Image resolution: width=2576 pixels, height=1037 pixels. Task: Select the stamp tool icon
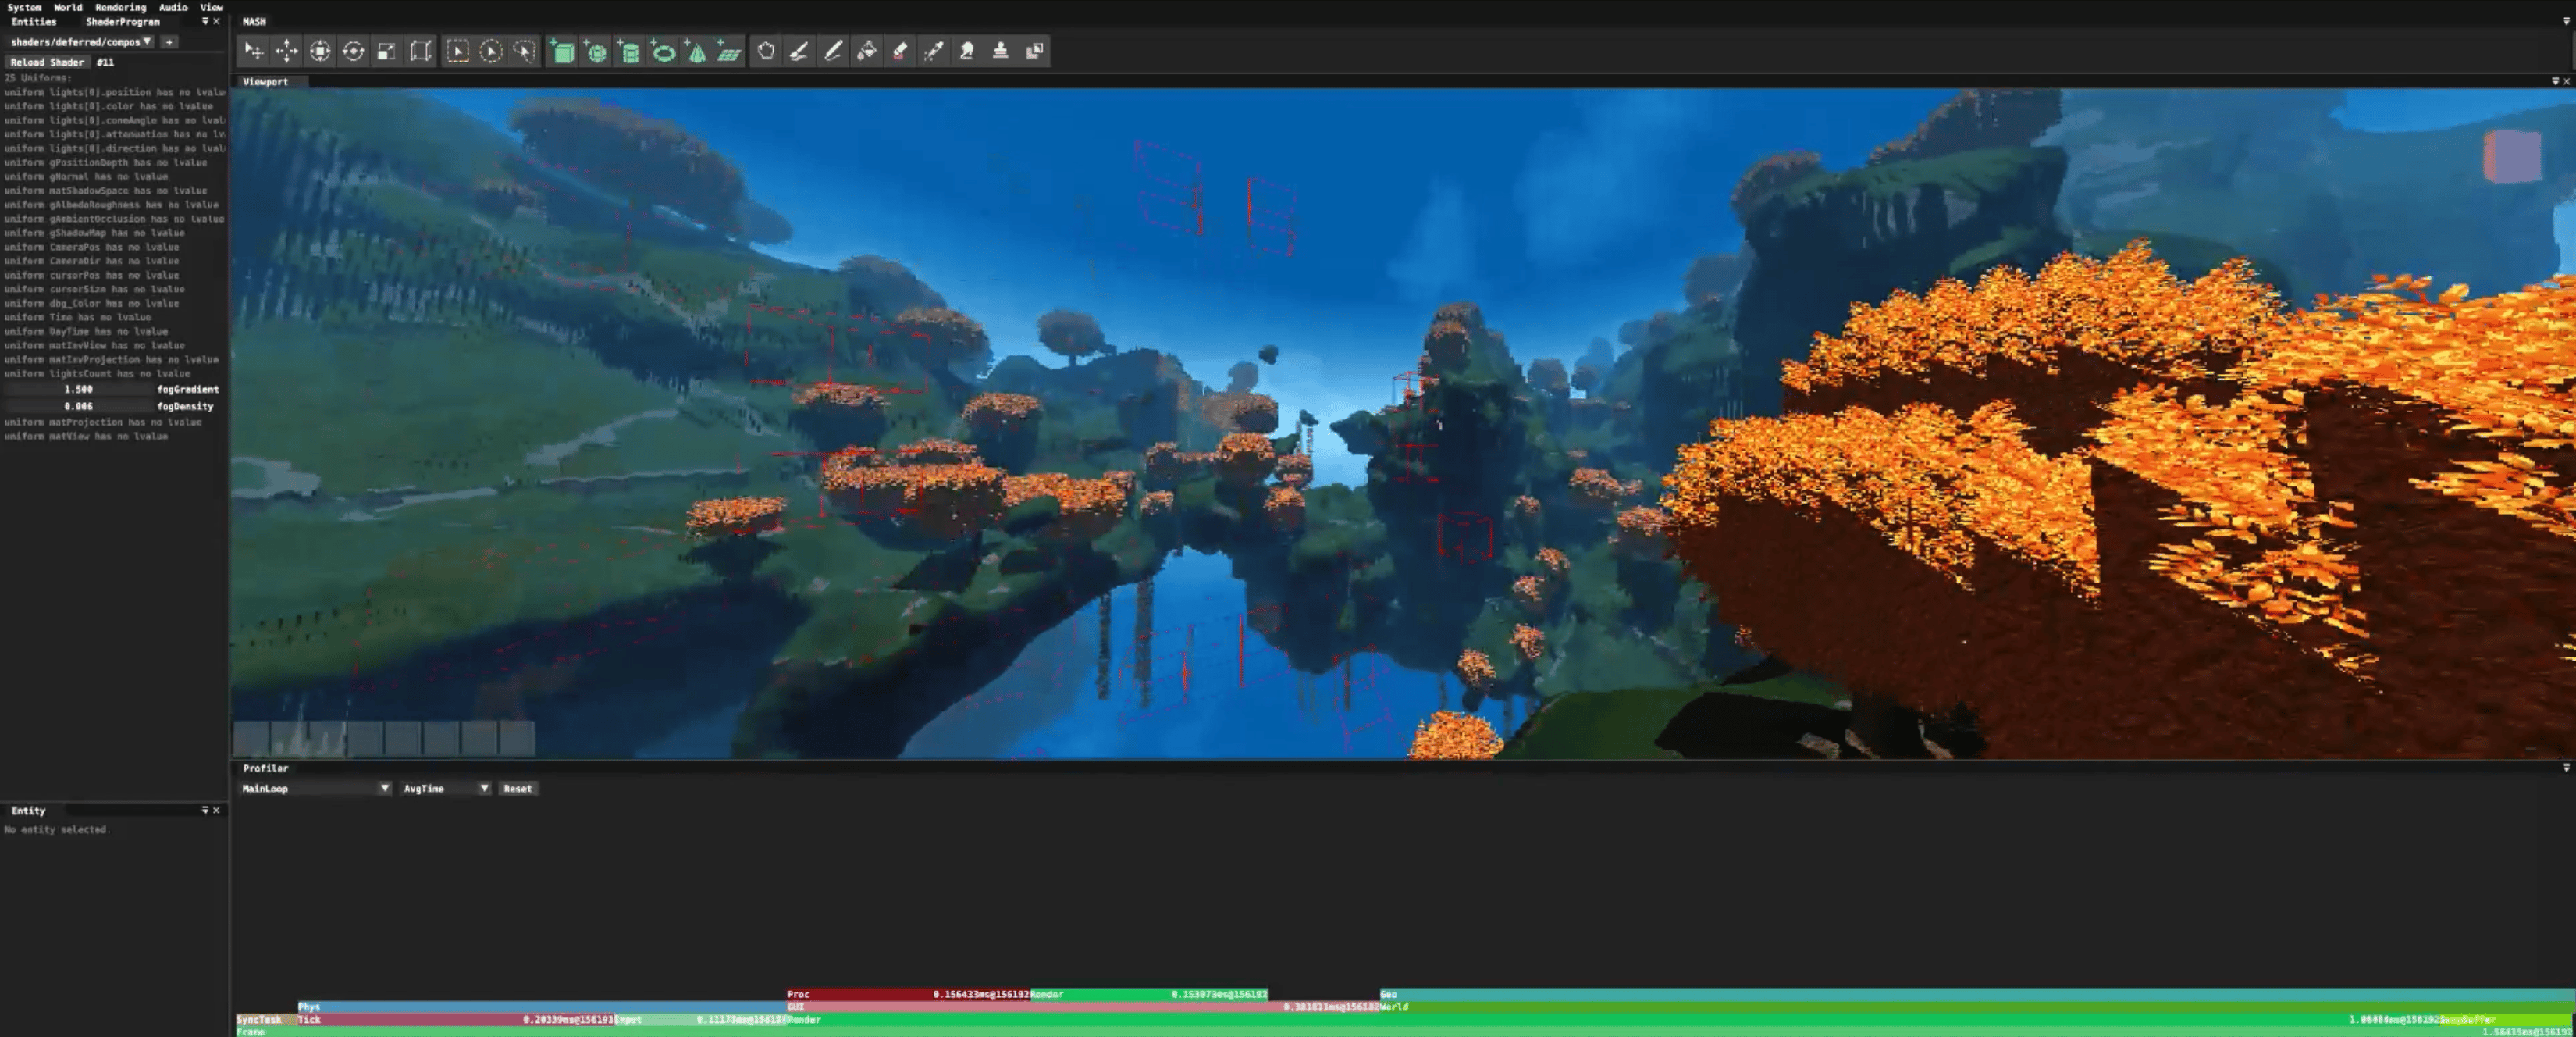click(1000, 51)
